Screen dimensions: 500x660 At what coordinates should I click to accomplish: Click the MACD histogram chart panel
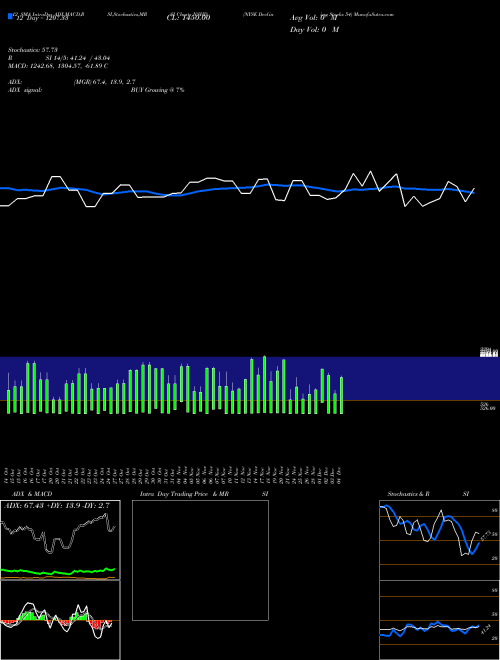point(60,620)
